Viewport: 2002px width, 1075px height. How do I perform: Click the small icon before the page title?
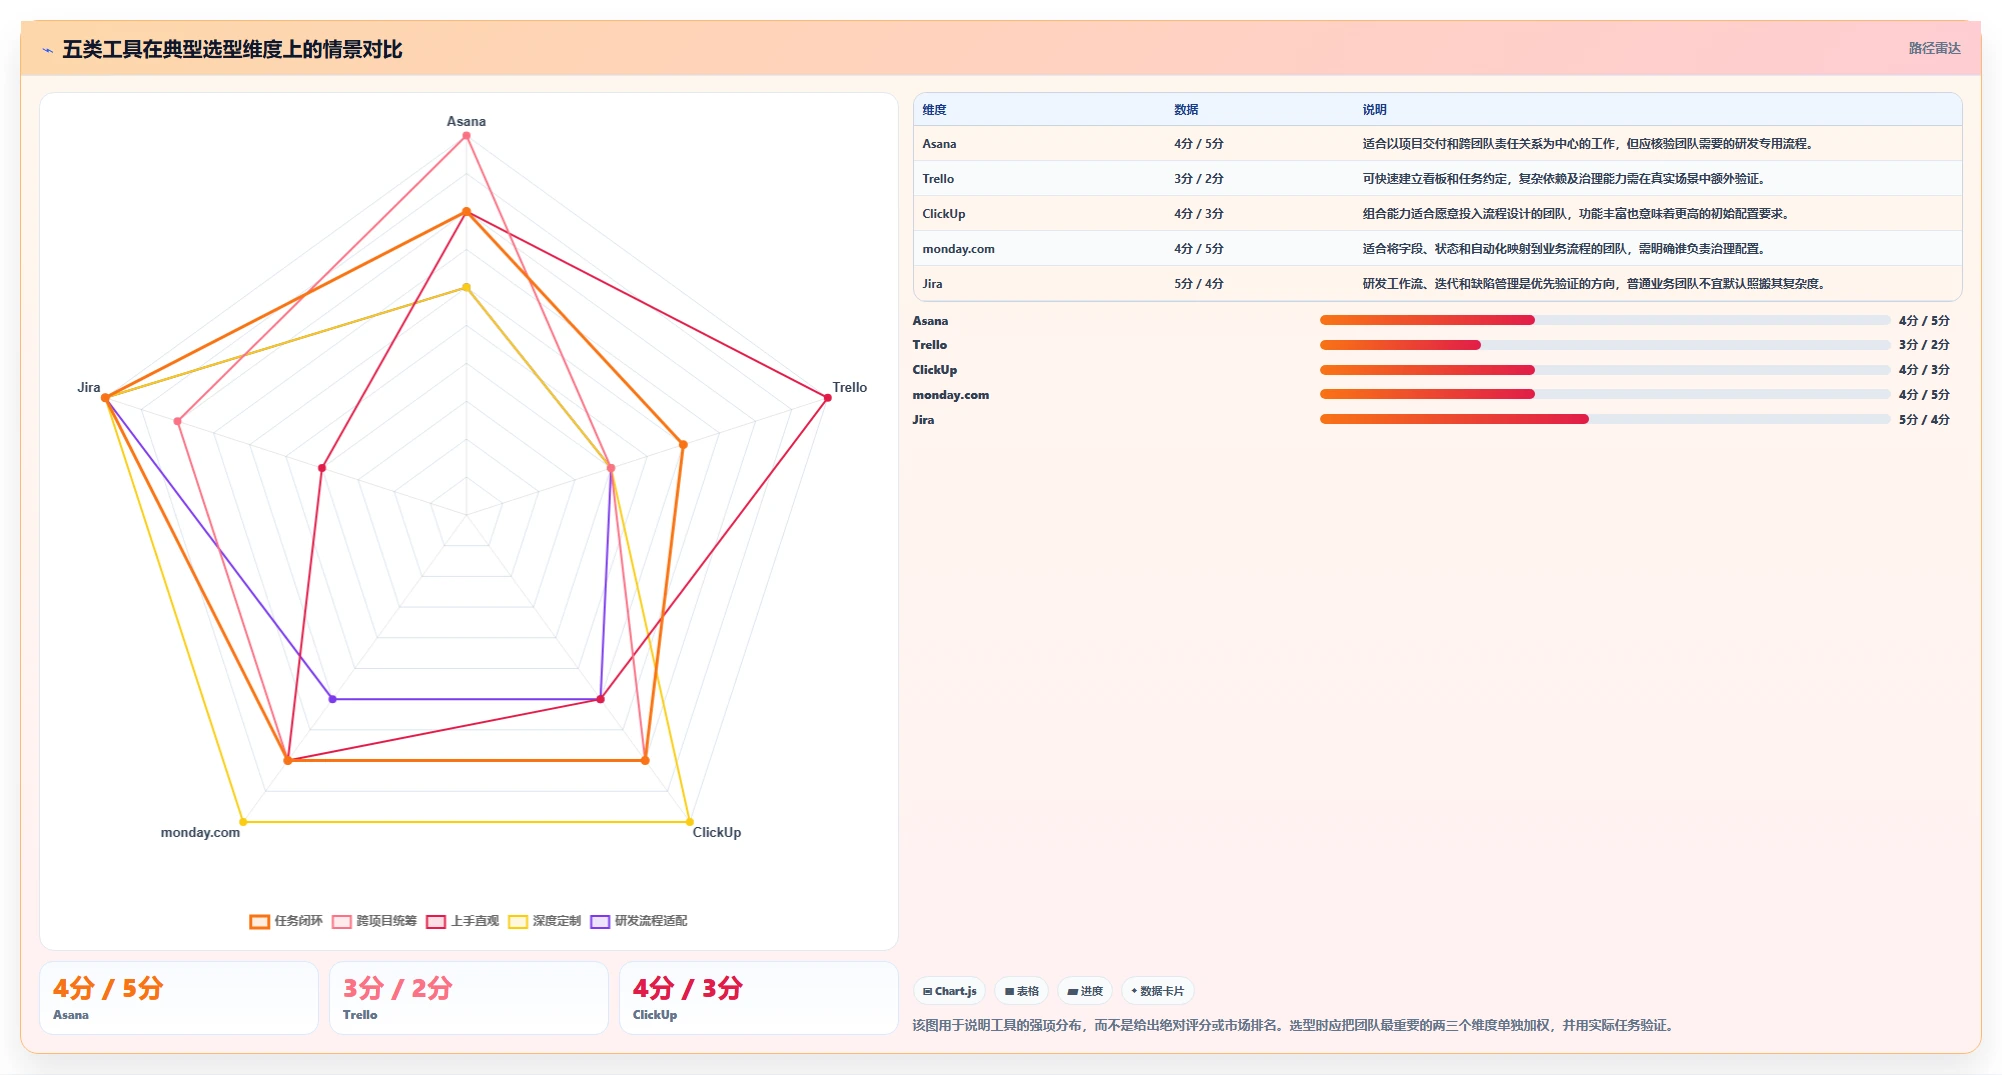click(x=47, y=50)
